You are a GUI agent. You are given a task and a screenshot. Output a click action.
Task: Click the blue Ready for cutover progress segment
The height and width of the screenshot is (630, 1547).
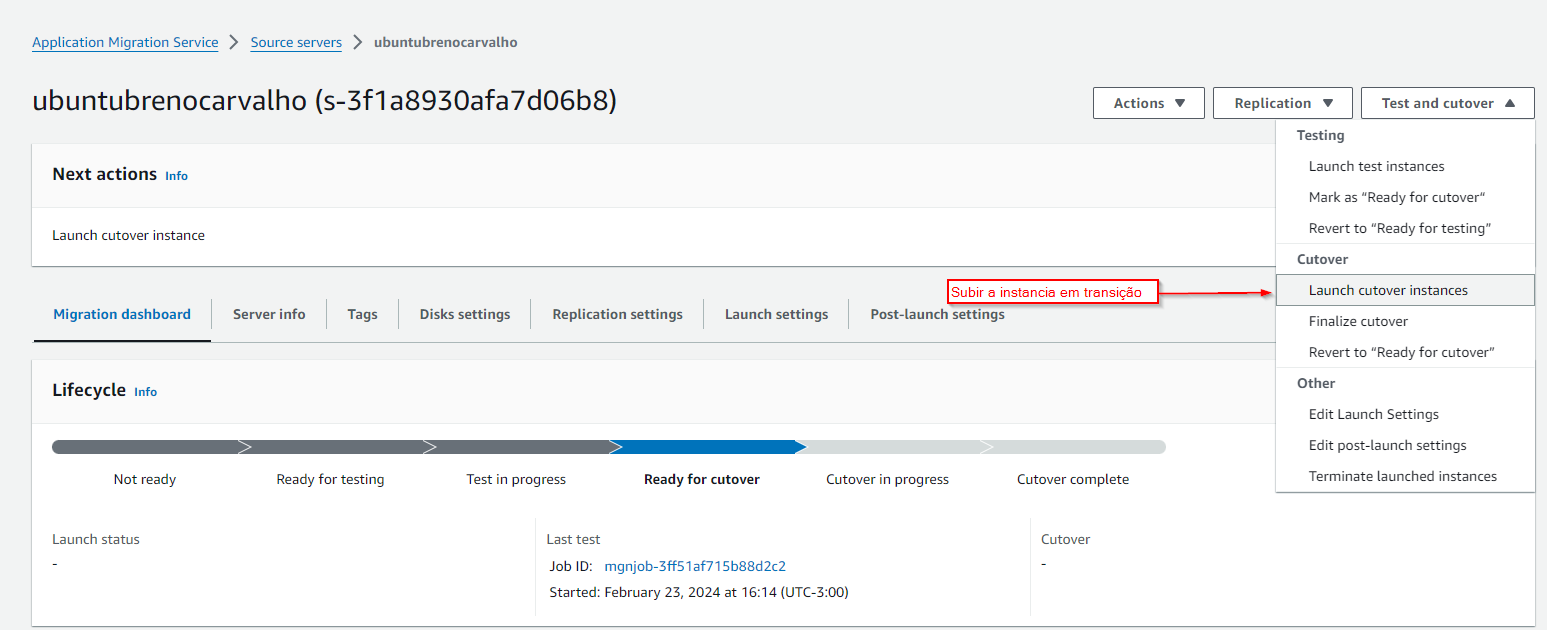702,447
